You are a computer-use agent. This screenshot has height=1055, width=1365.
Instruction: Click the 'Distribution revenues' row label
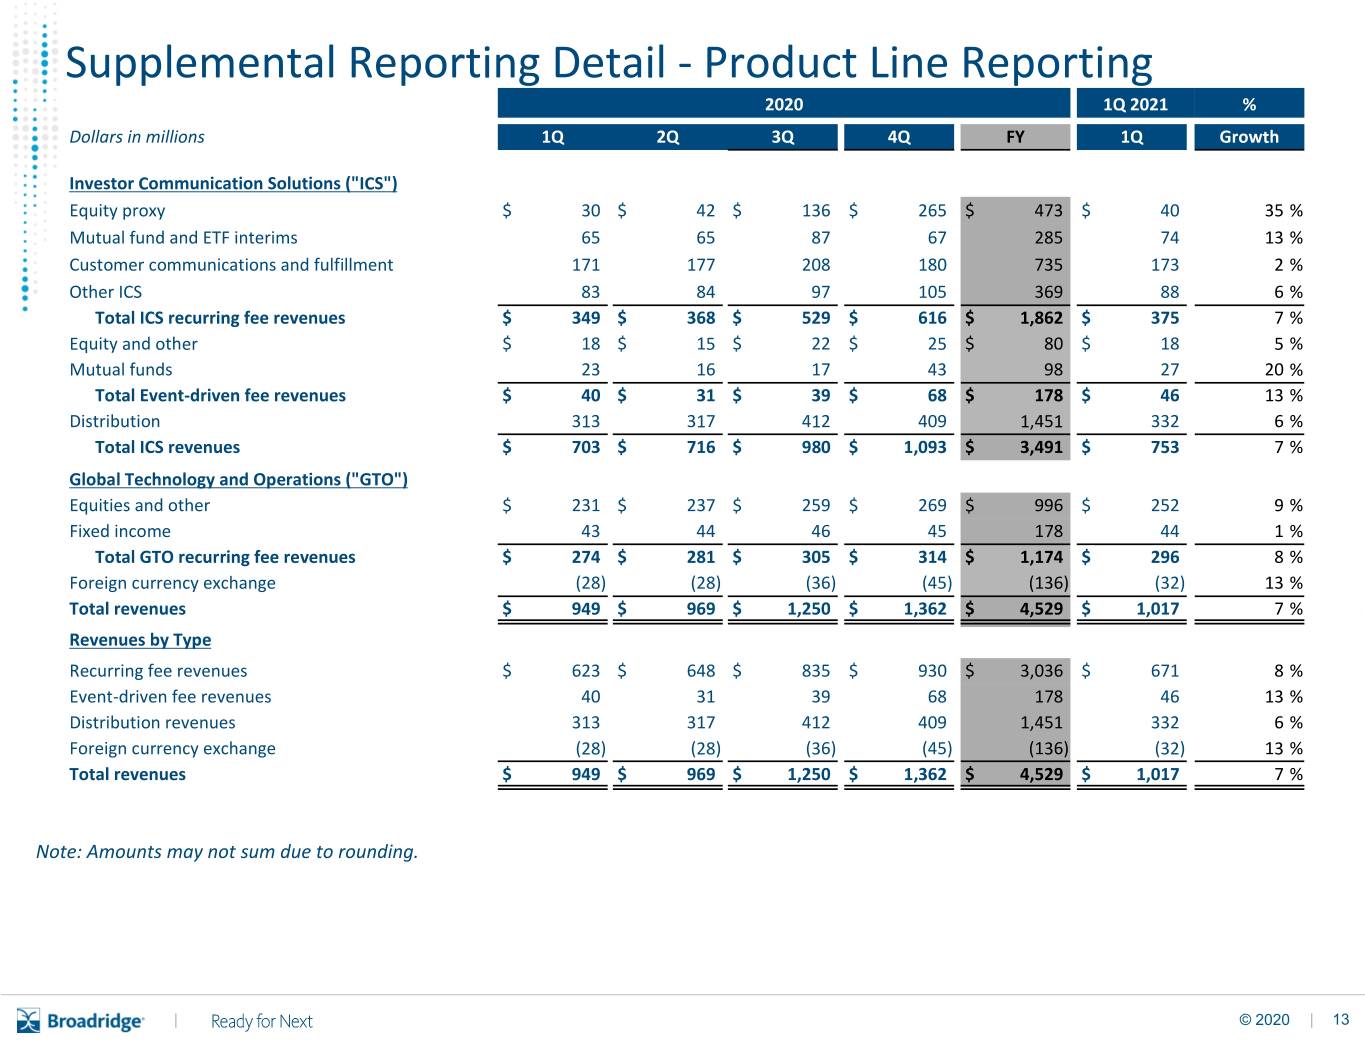click(x=152, y=722)
